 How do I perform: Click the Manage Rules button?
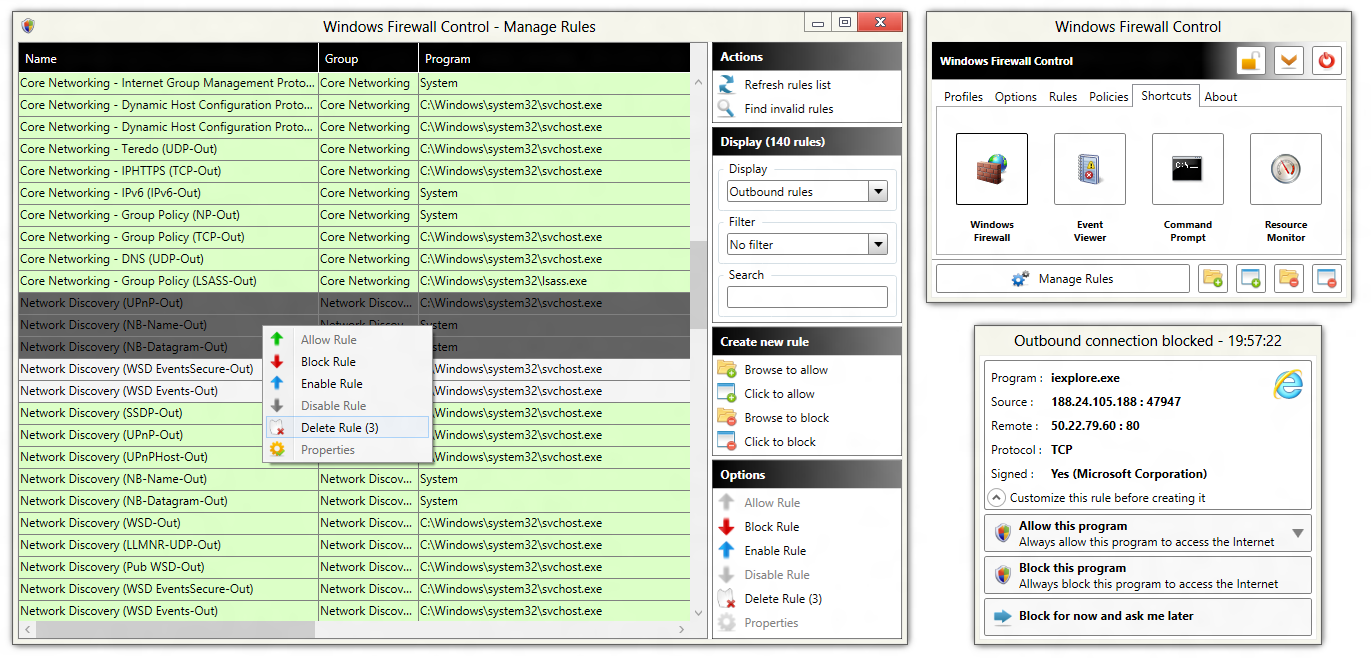point(1063,279)
